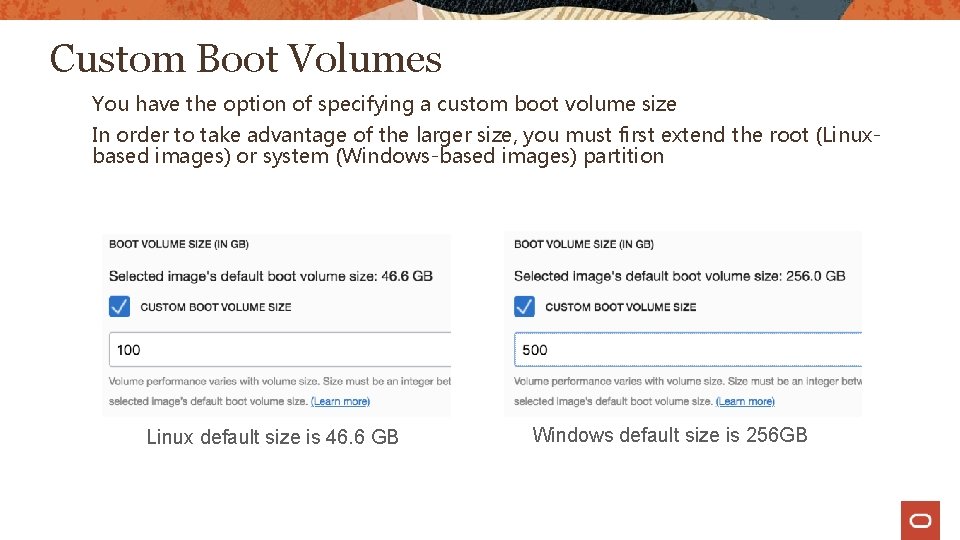
Task: Click the volume performance note under the 500 field
Action: [x=687, y=382]
